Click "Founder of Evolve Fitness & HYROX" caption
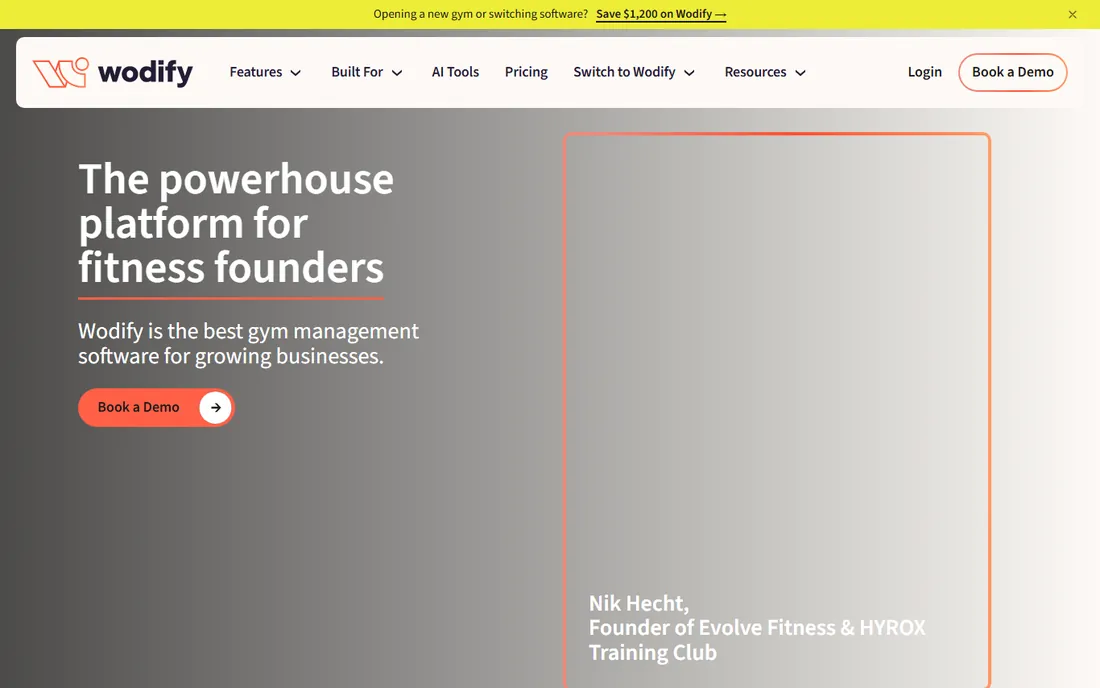Viewport: 1100px width, 688px height. [757, 628]
